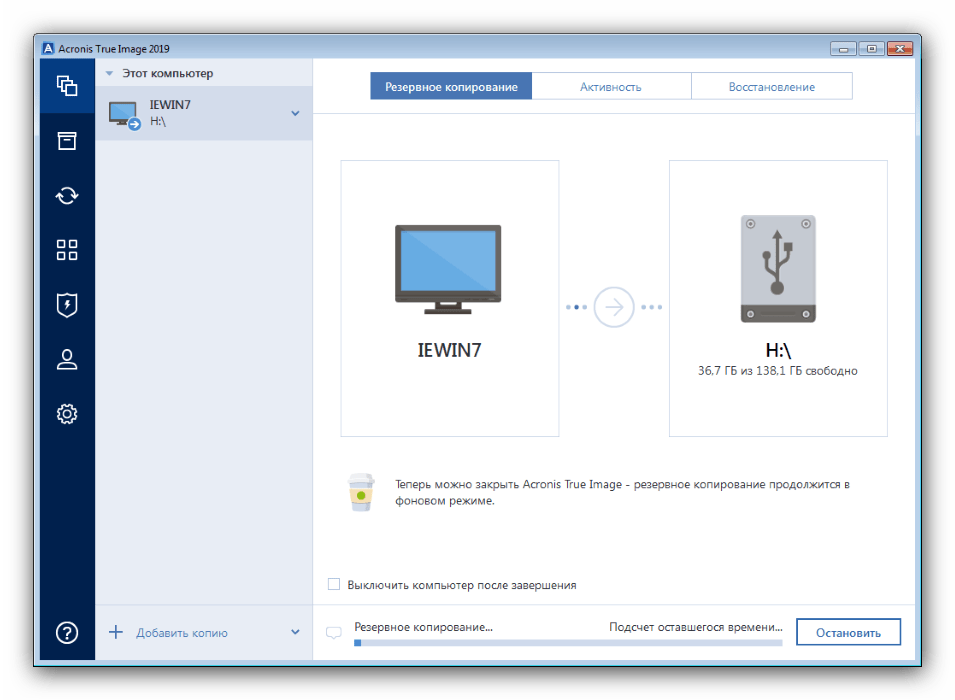Click Добавить копию to add backup

[180, 632]
